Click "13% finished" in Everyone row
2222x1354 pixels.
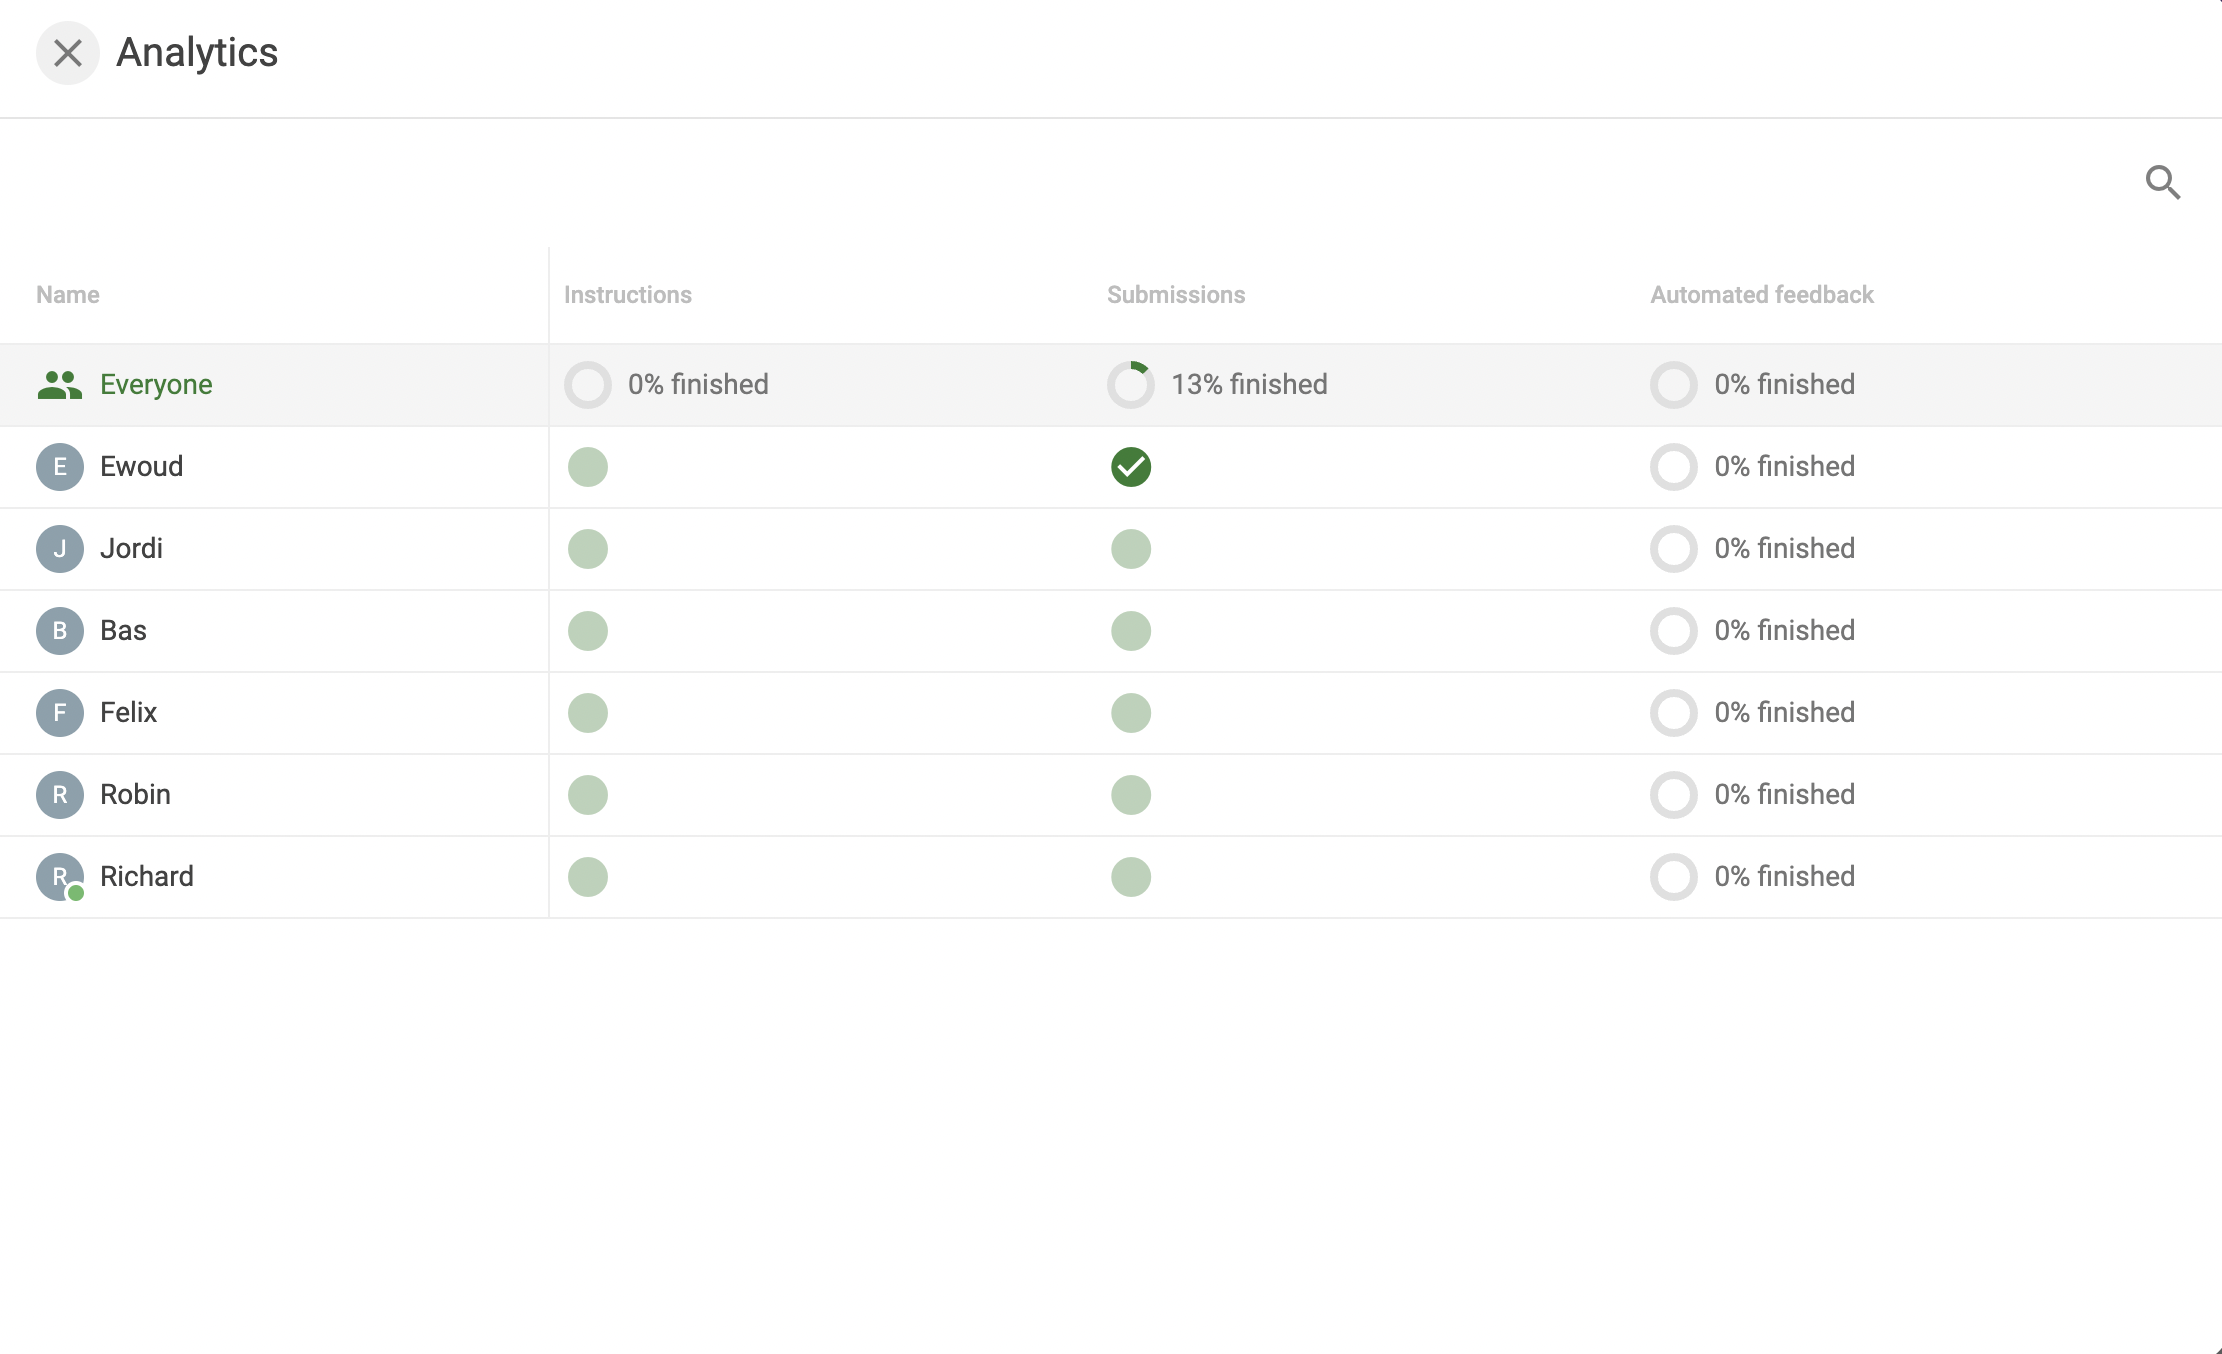1249,385
